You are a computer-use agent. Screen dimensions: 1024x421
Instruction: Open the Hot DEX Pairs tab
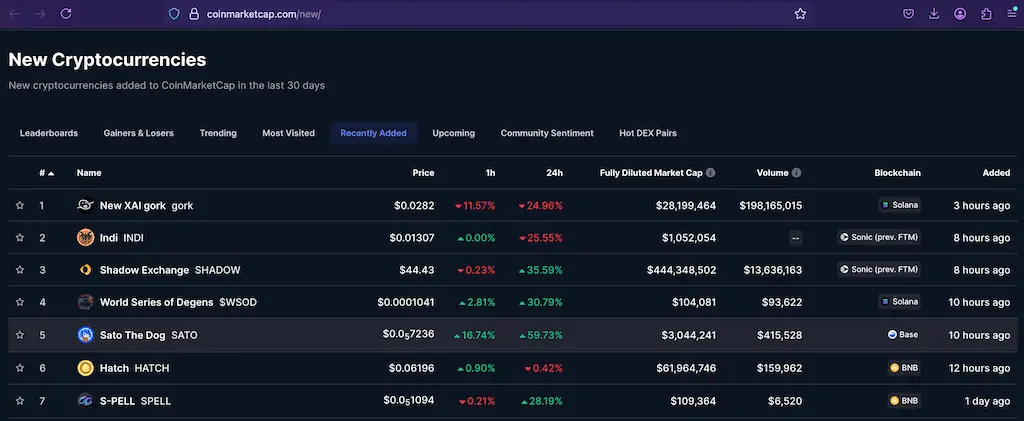[648, 133]
